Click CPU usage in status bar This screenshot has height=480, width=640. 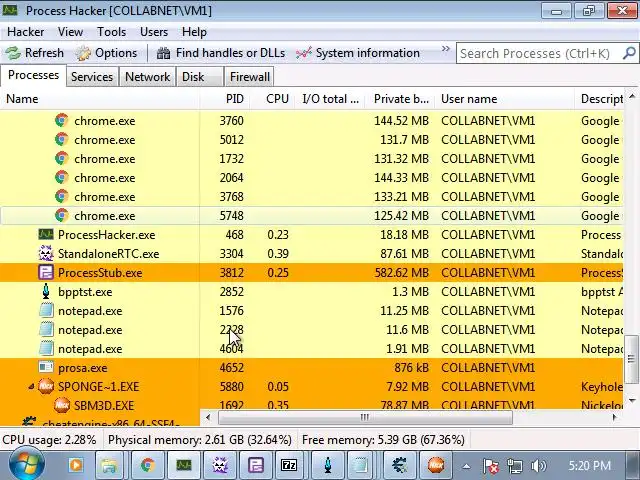pos(49,440)
